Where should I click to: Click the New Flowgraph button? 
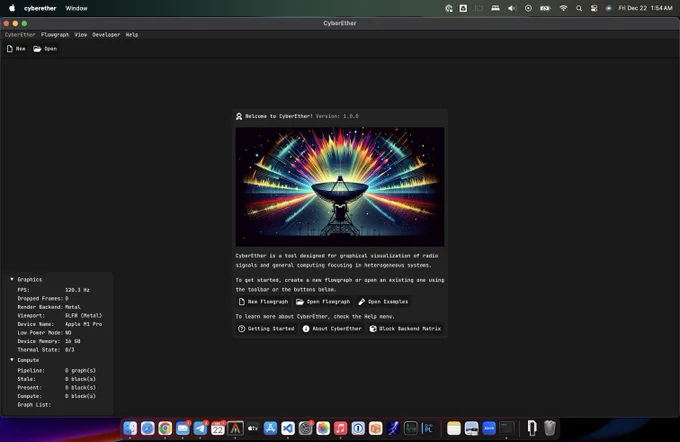263,301
